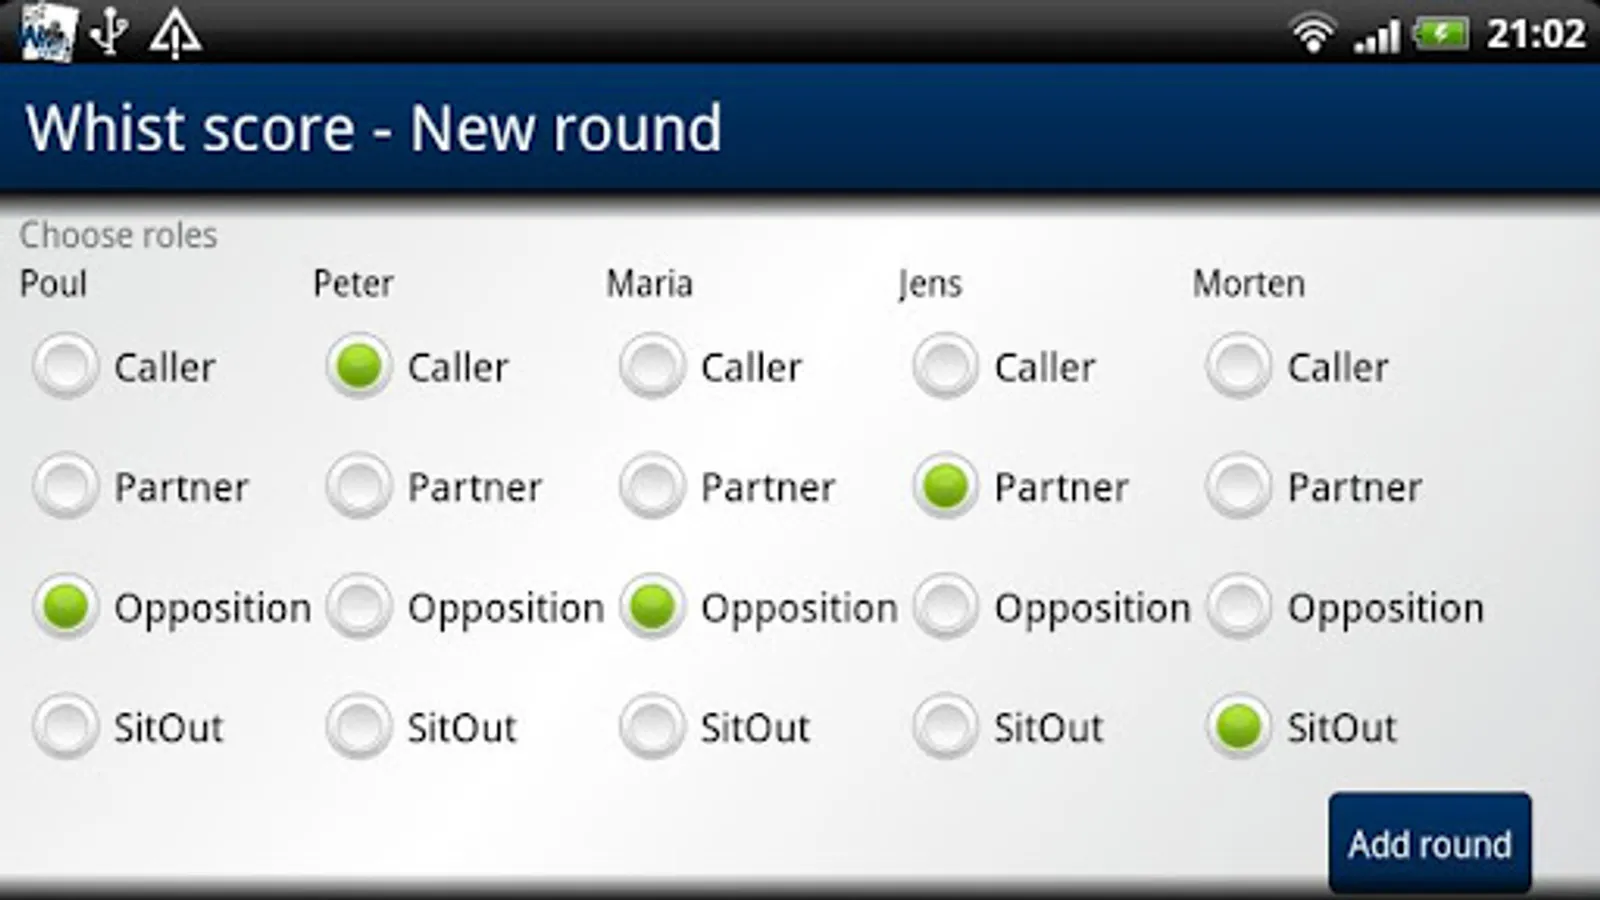Select Partner role for Peter
The width and height of the screenshot is (1600, 900).
(x=359, y=487)
